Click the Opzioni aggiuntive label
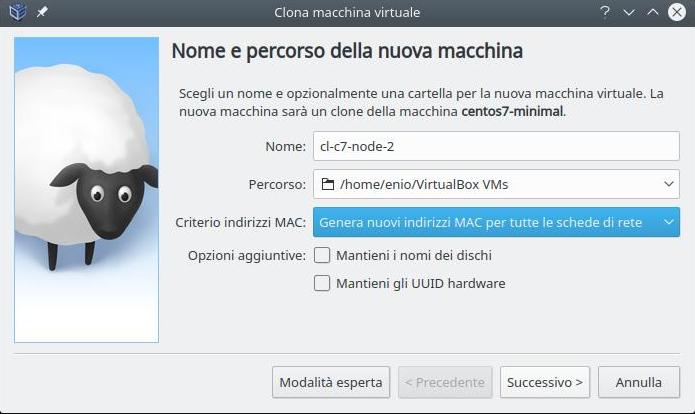 click(246, 255)
